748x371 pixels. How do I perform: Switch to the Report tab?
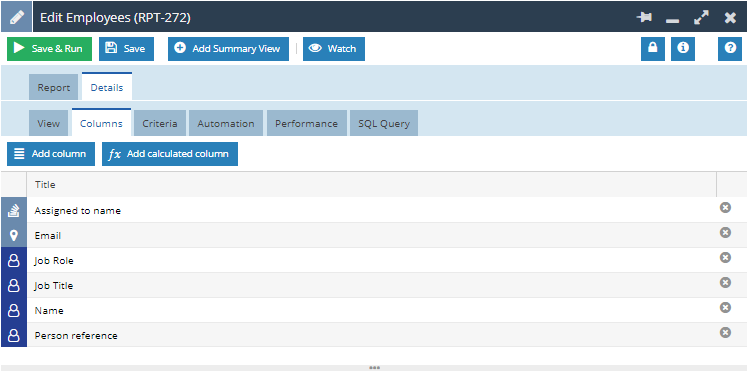(53, 88)
